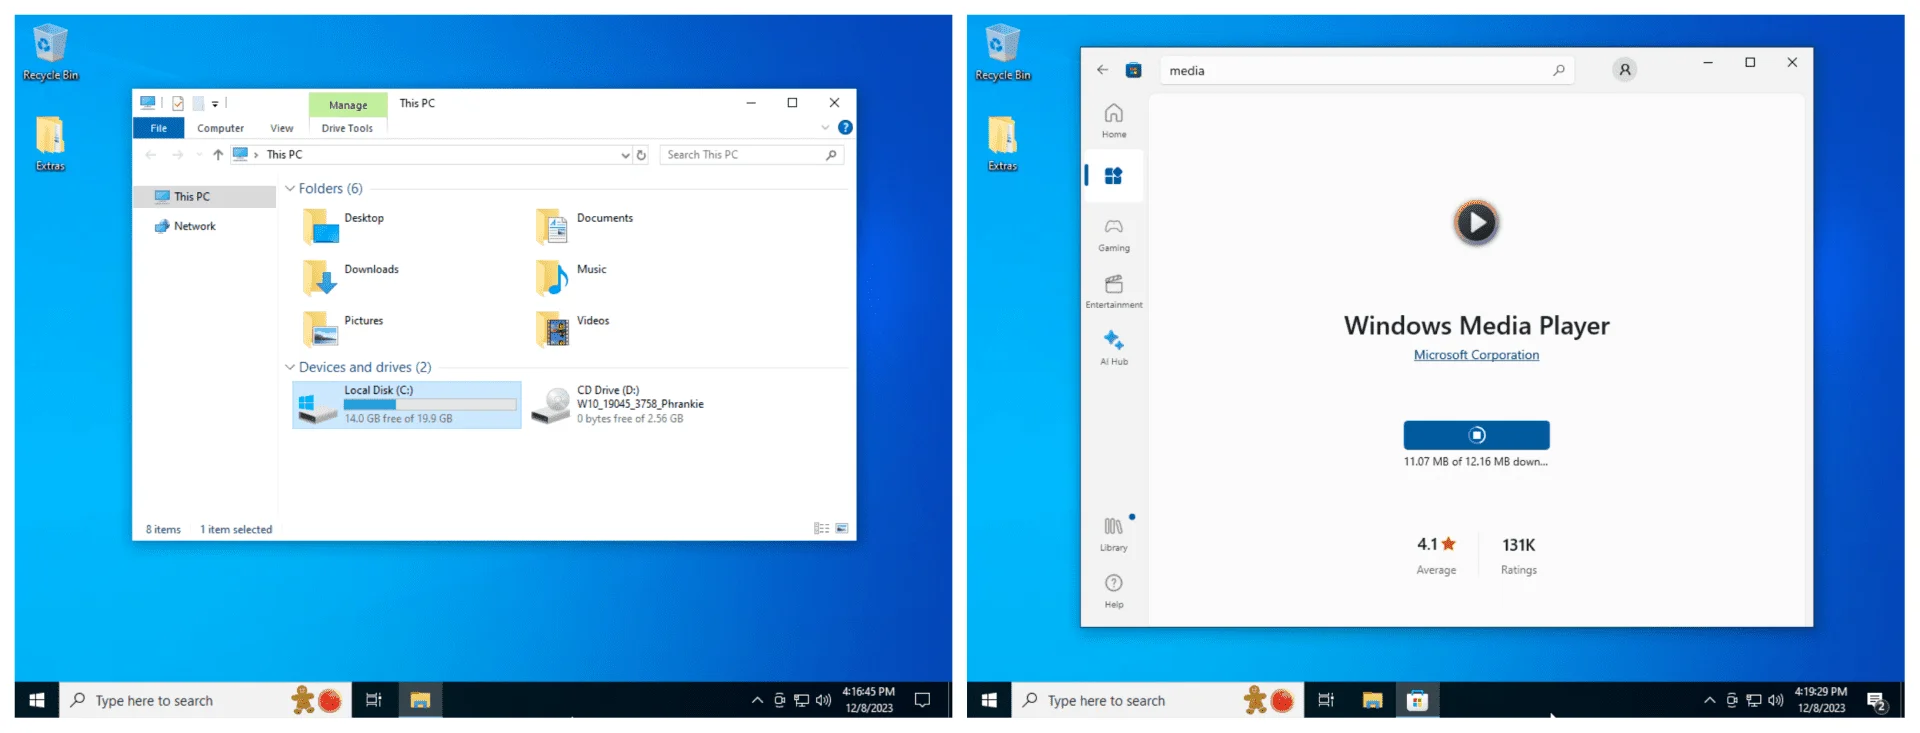The width and height of the screenshot is (1920, 733).
Task: Select the Pictures folder
Action: (345, 328)
